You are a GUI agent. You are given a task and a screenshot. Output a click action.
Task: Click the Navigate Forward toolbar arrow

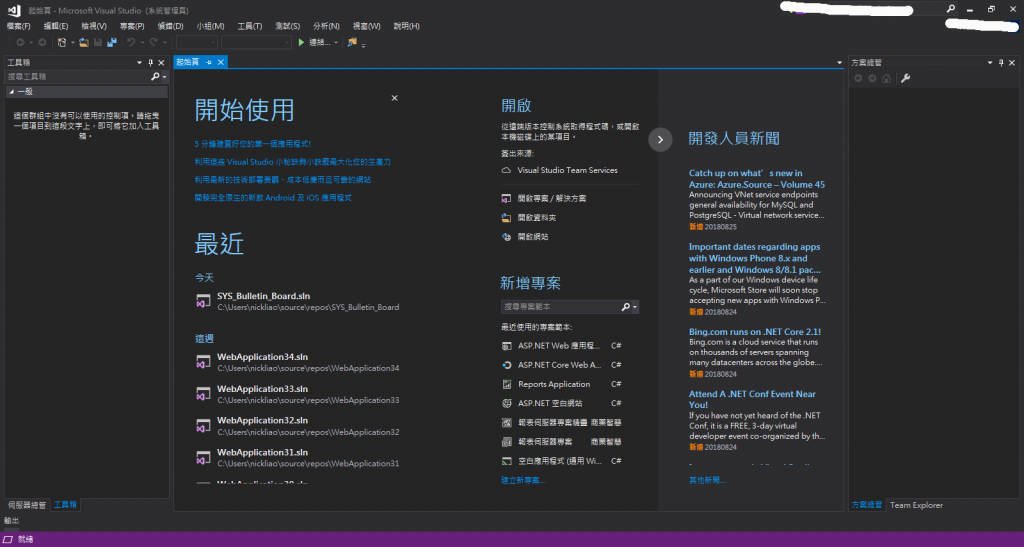pyautogui.click(x=42, y=42)
